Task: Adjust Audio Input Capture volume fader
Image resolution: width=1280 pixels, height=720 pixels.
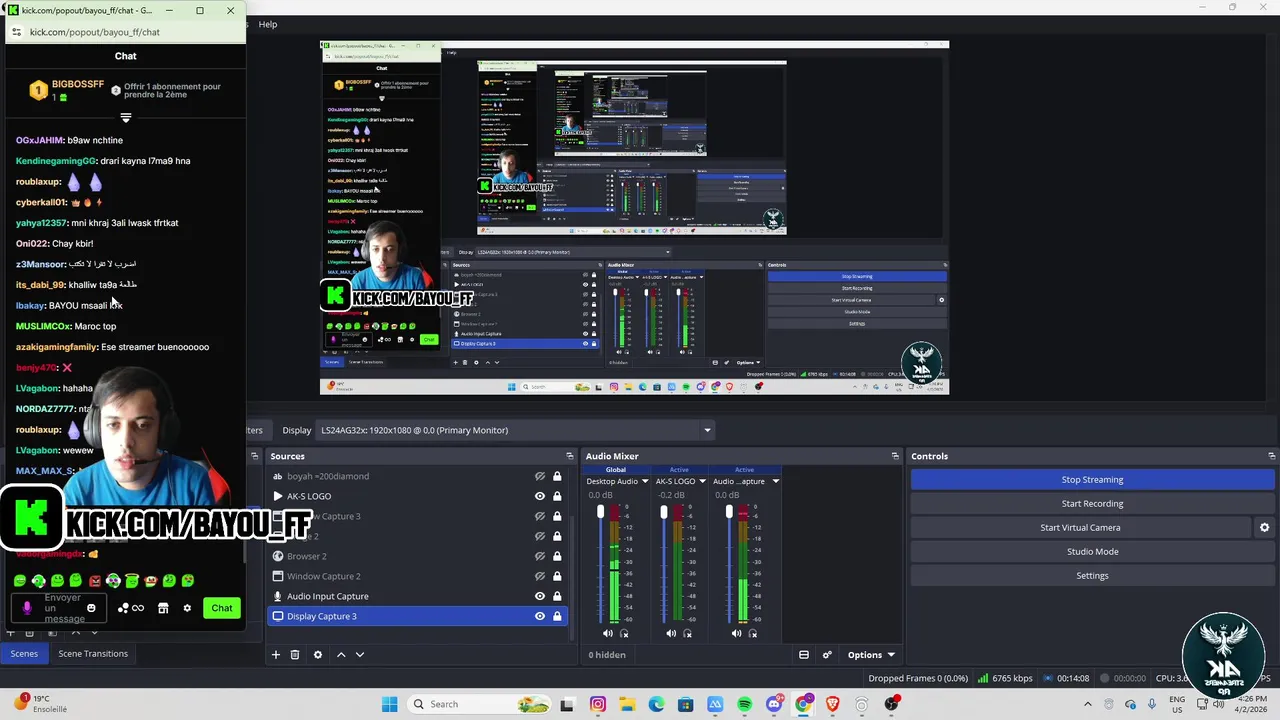Action: [x=729, y=512]
